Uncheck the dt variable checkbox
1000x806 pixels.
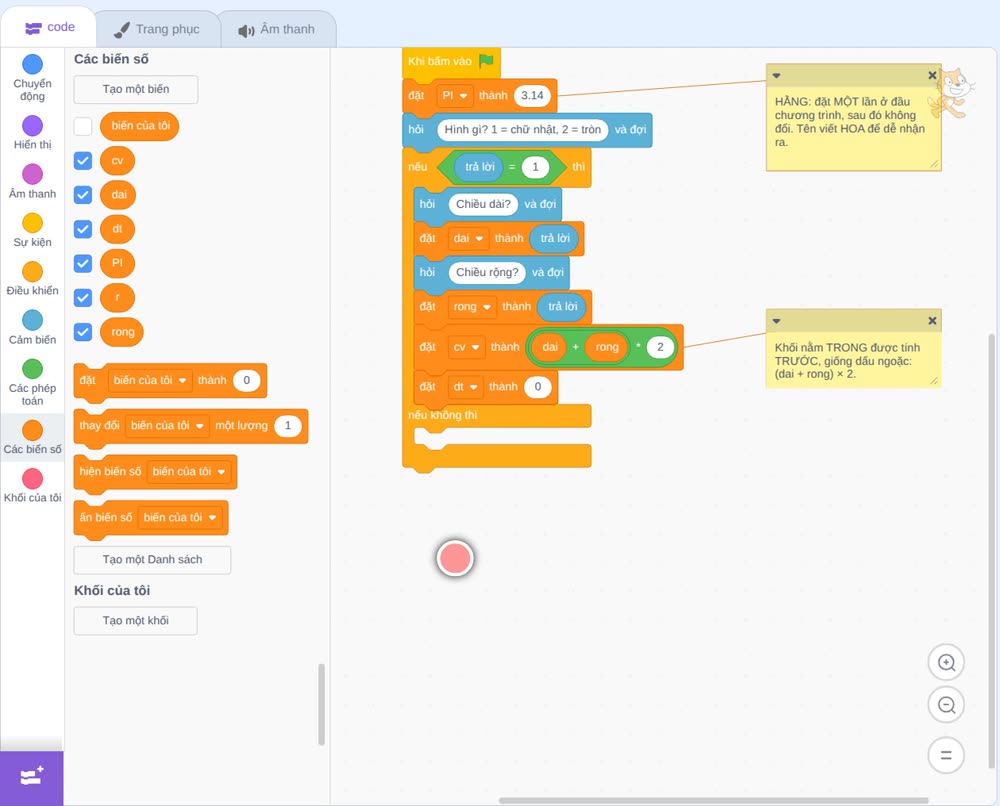coord(83,229)
